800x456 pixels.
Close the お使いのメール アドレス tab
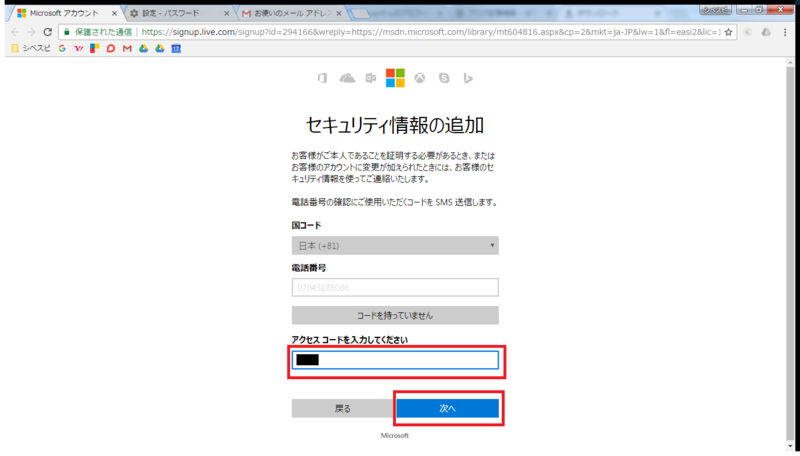pyautogui.click(x=339, y=14)
